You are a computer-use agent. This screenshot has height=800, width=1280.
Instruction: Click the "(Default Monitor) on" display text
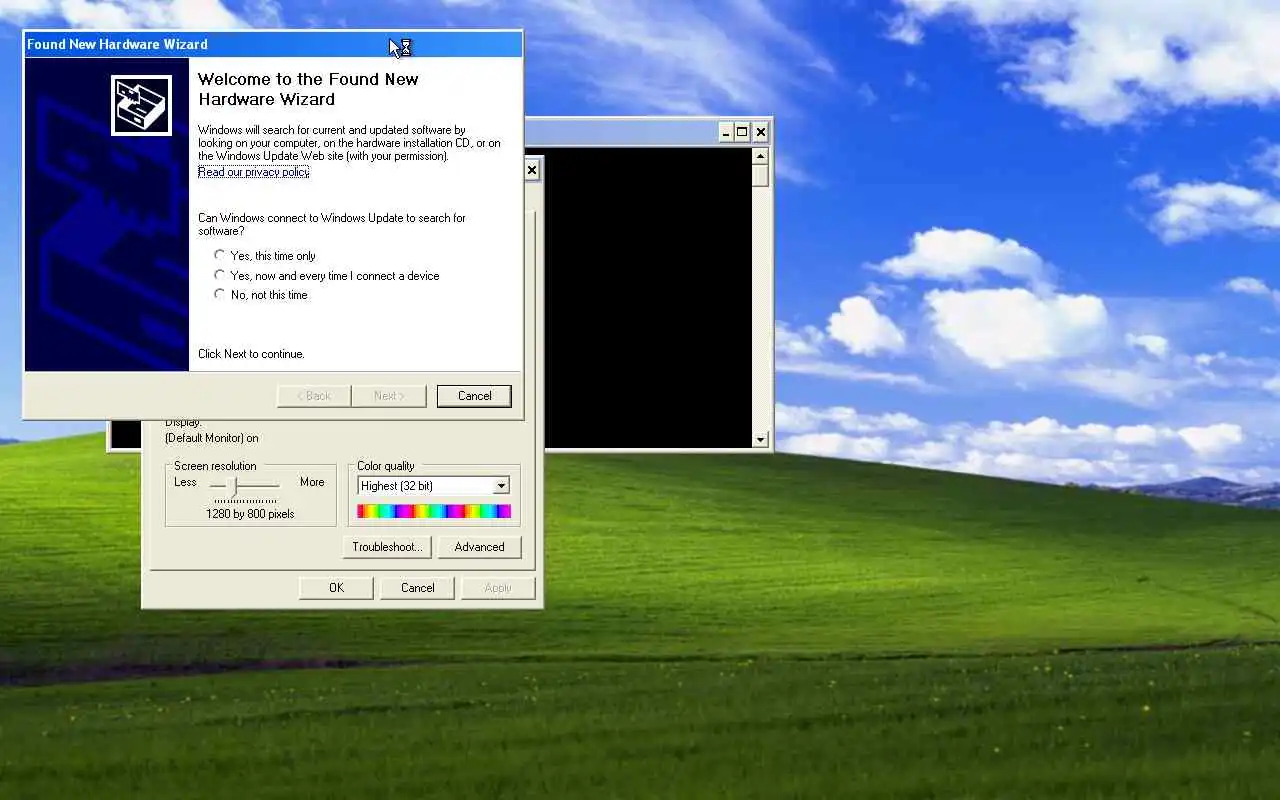212,438
